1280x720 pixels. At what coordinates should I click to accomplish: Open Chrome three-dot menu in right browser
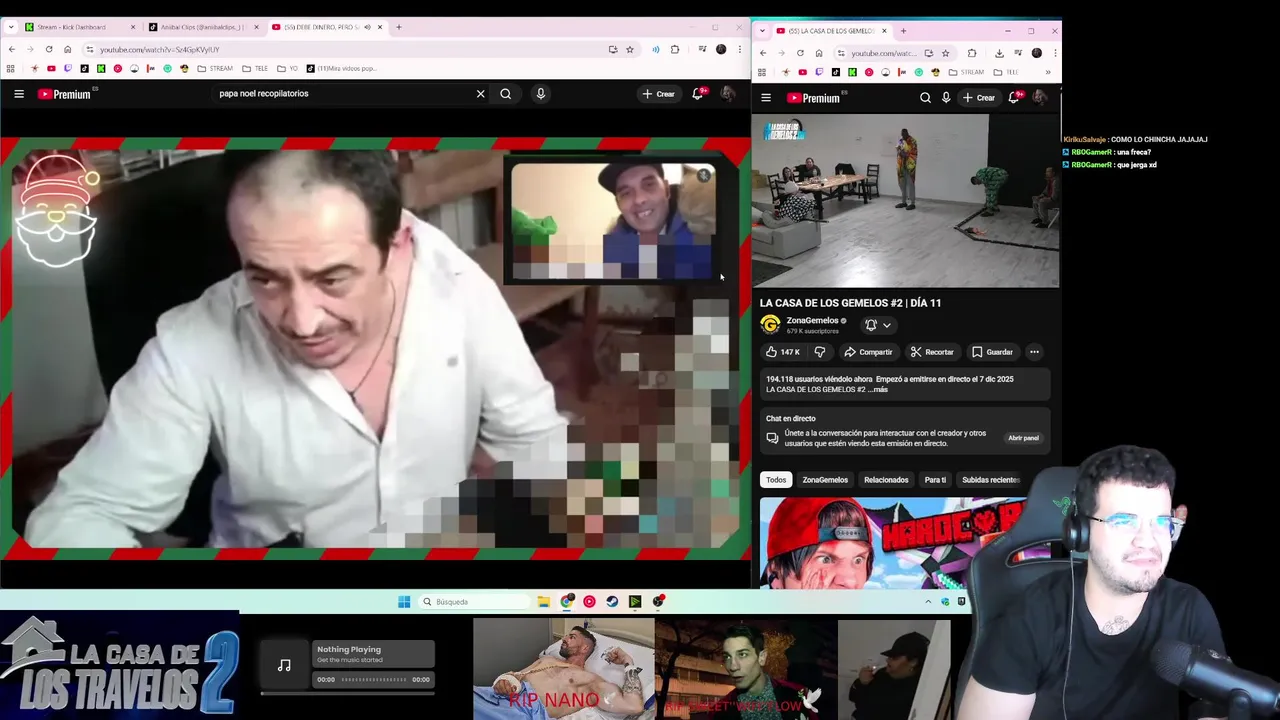coord(1053,53)
